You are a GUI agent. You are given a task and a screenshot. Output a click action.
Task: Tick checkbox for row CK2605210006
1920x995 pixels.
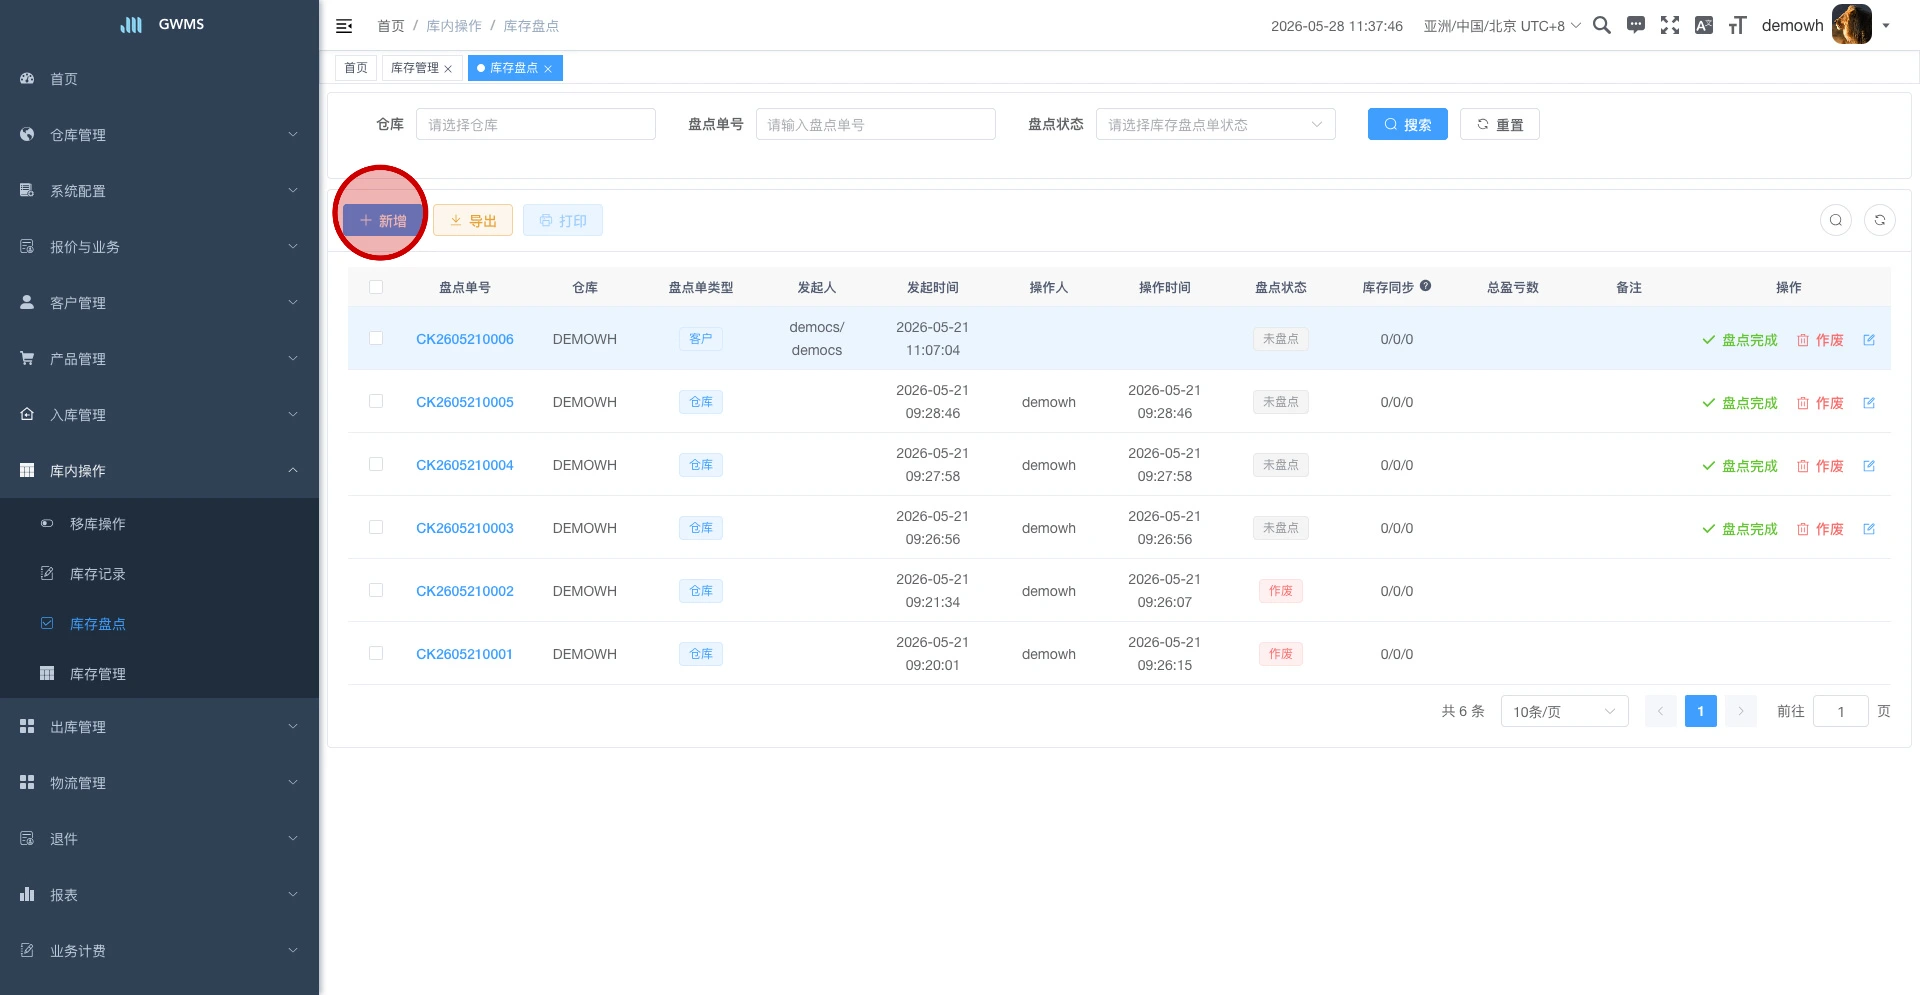click(376, 338)
